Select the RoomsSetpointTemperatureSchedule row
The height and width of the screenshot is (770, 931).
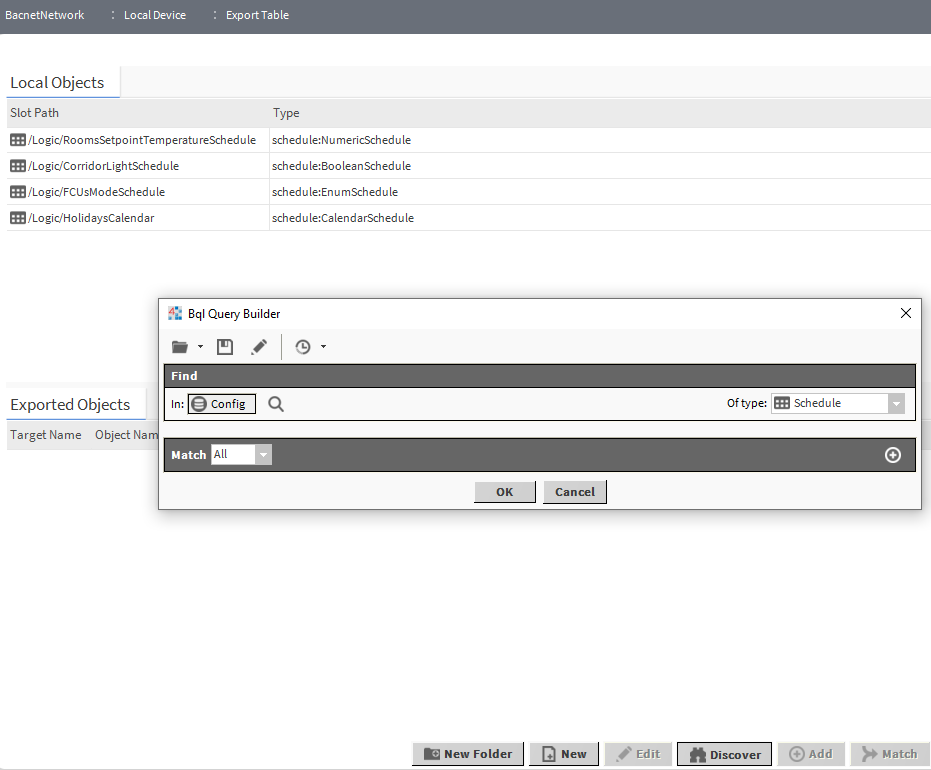point(142,140)
